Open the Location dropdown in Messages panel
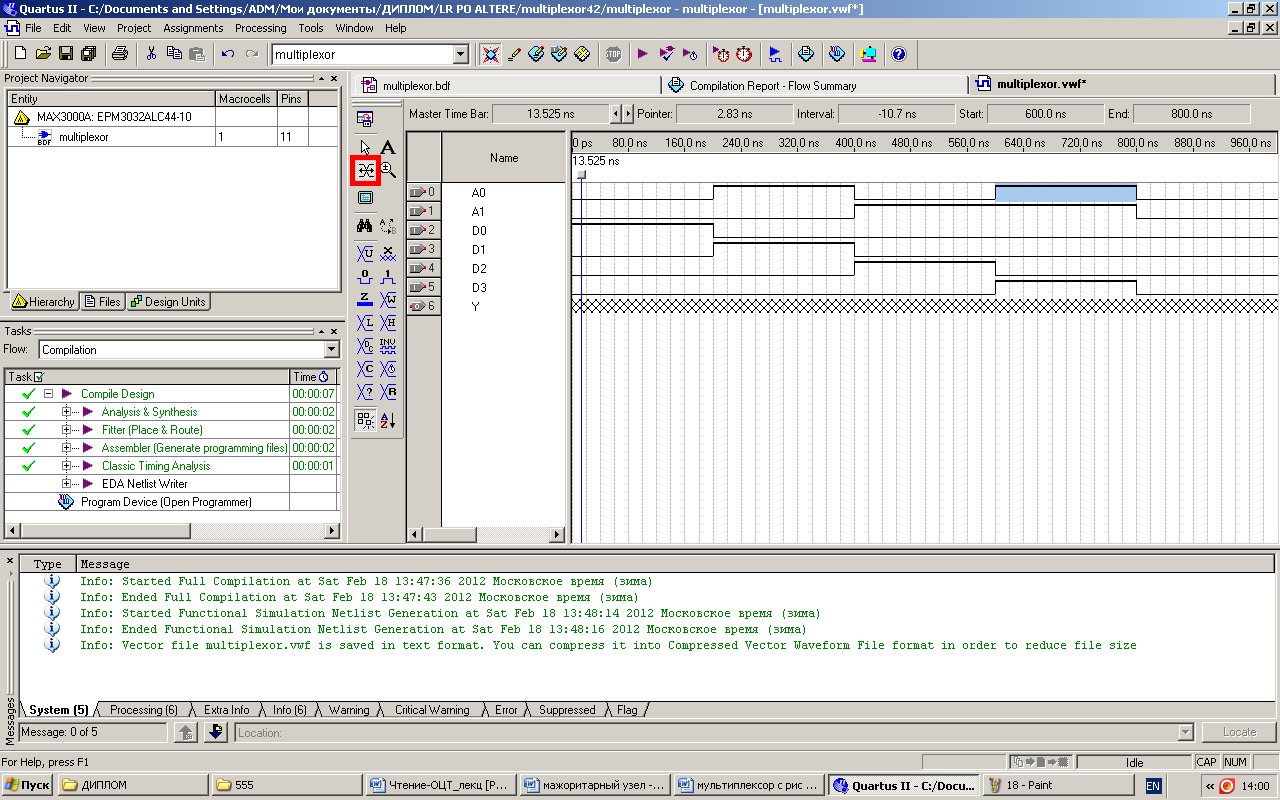Image resolution: width=1280 pixels, height=800 pixels. coord(1186,733)
